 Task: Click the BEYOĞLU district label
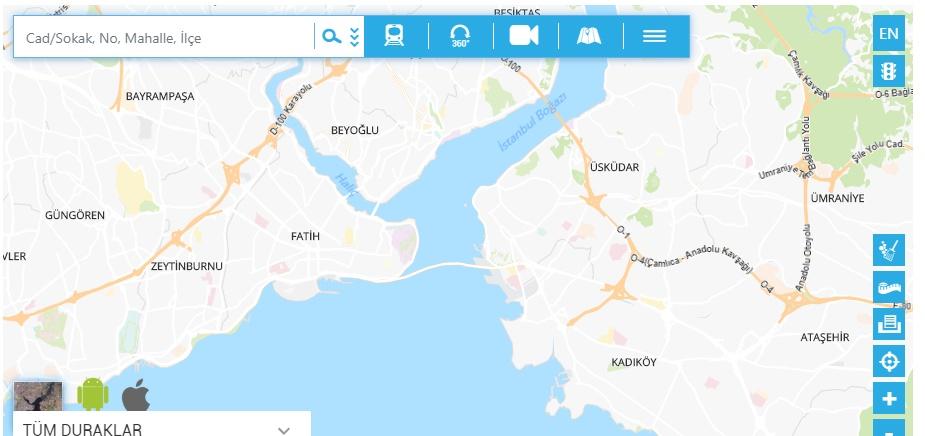pos(355,130)
